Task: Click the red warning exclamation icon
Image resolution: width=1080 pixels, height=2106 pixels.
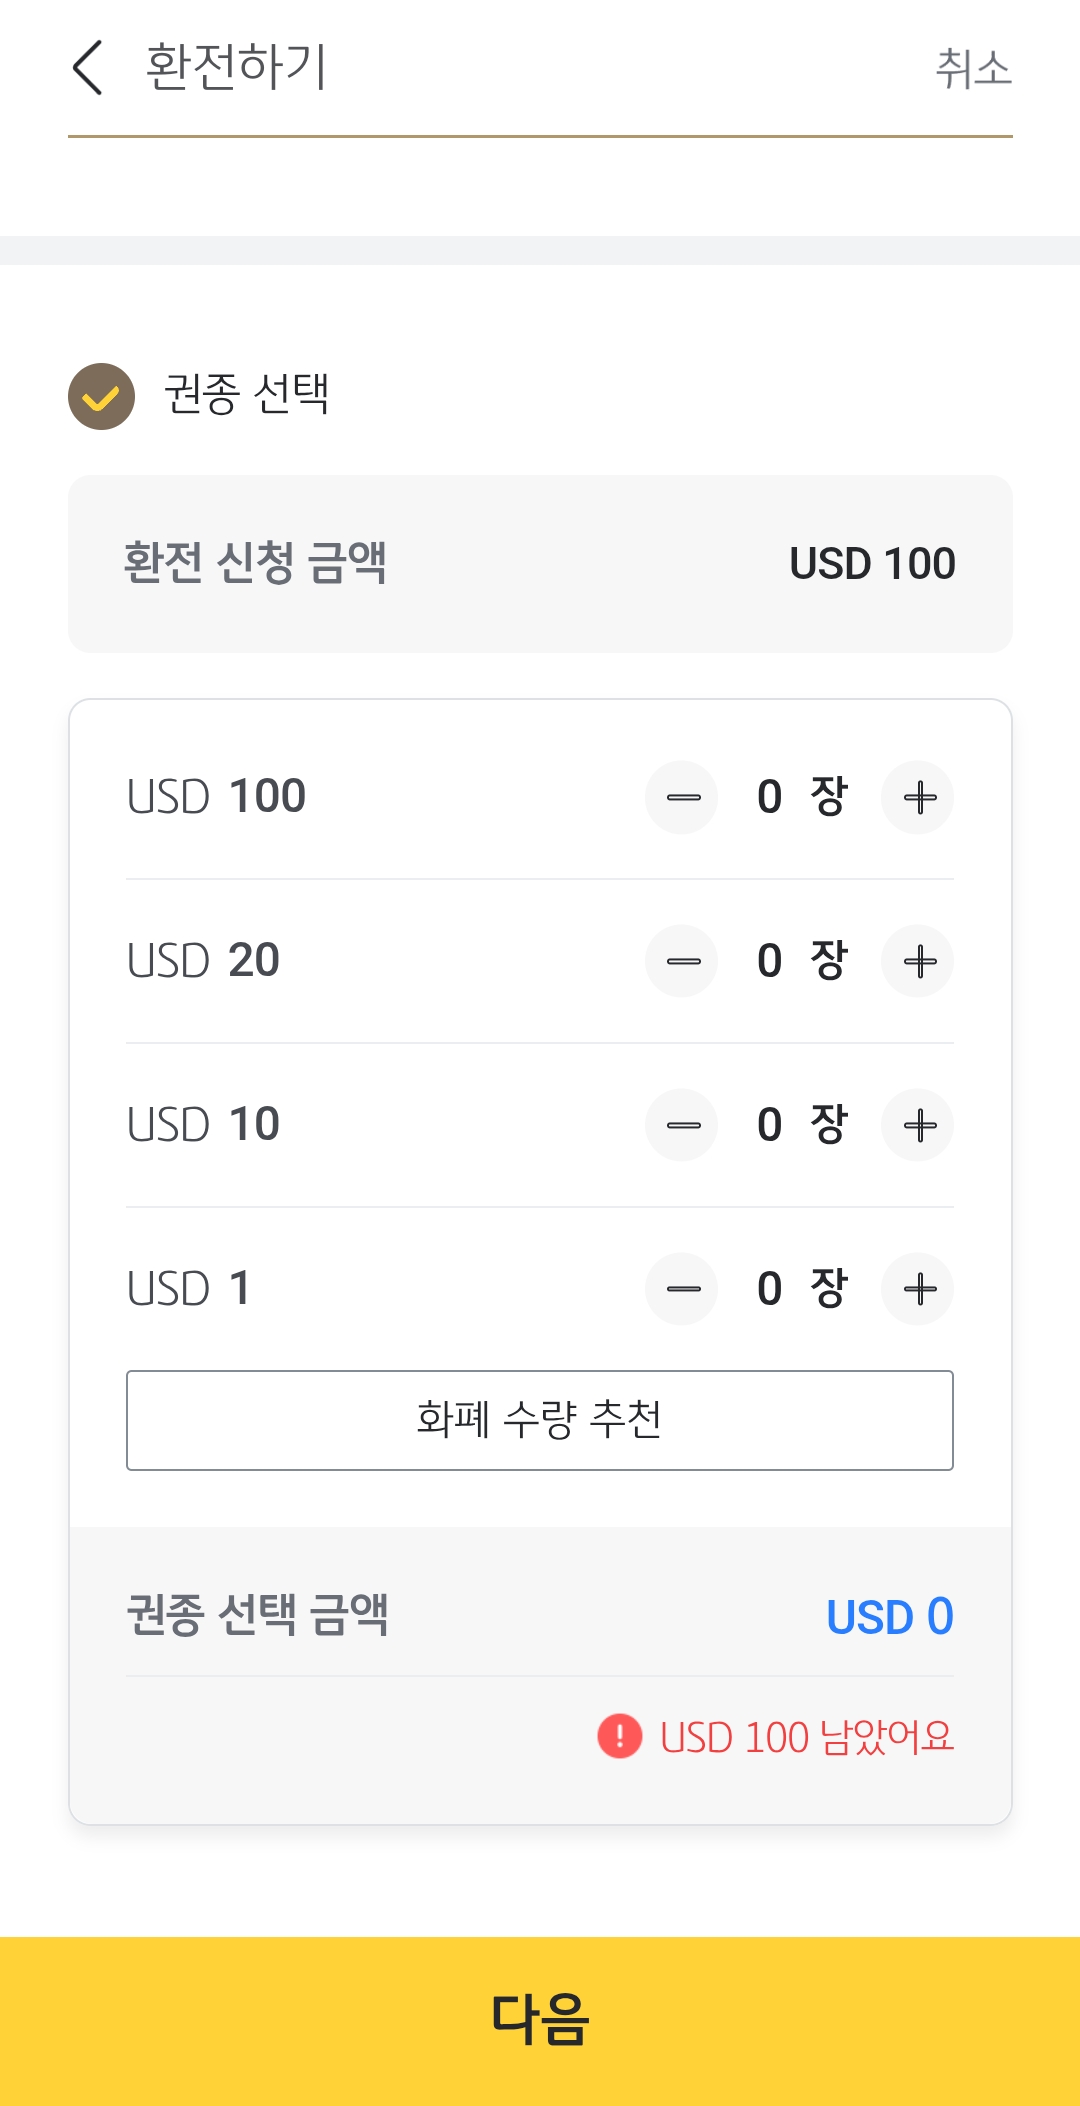Action: pyautogui.click(x=620, y=1736)
